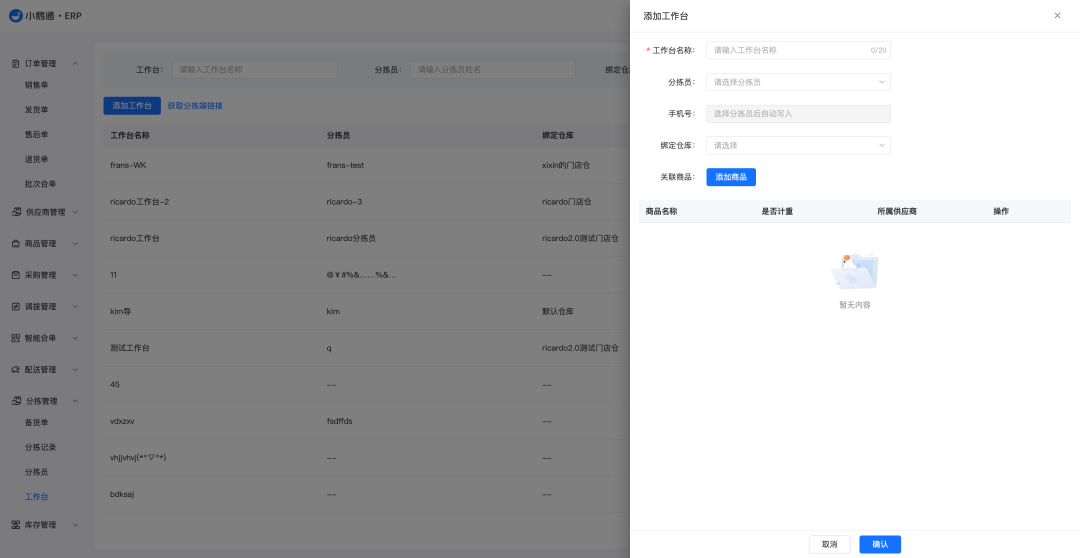Expand the 采购管理 menu chevron
The image size is (1080, 558).
point(75,275)
